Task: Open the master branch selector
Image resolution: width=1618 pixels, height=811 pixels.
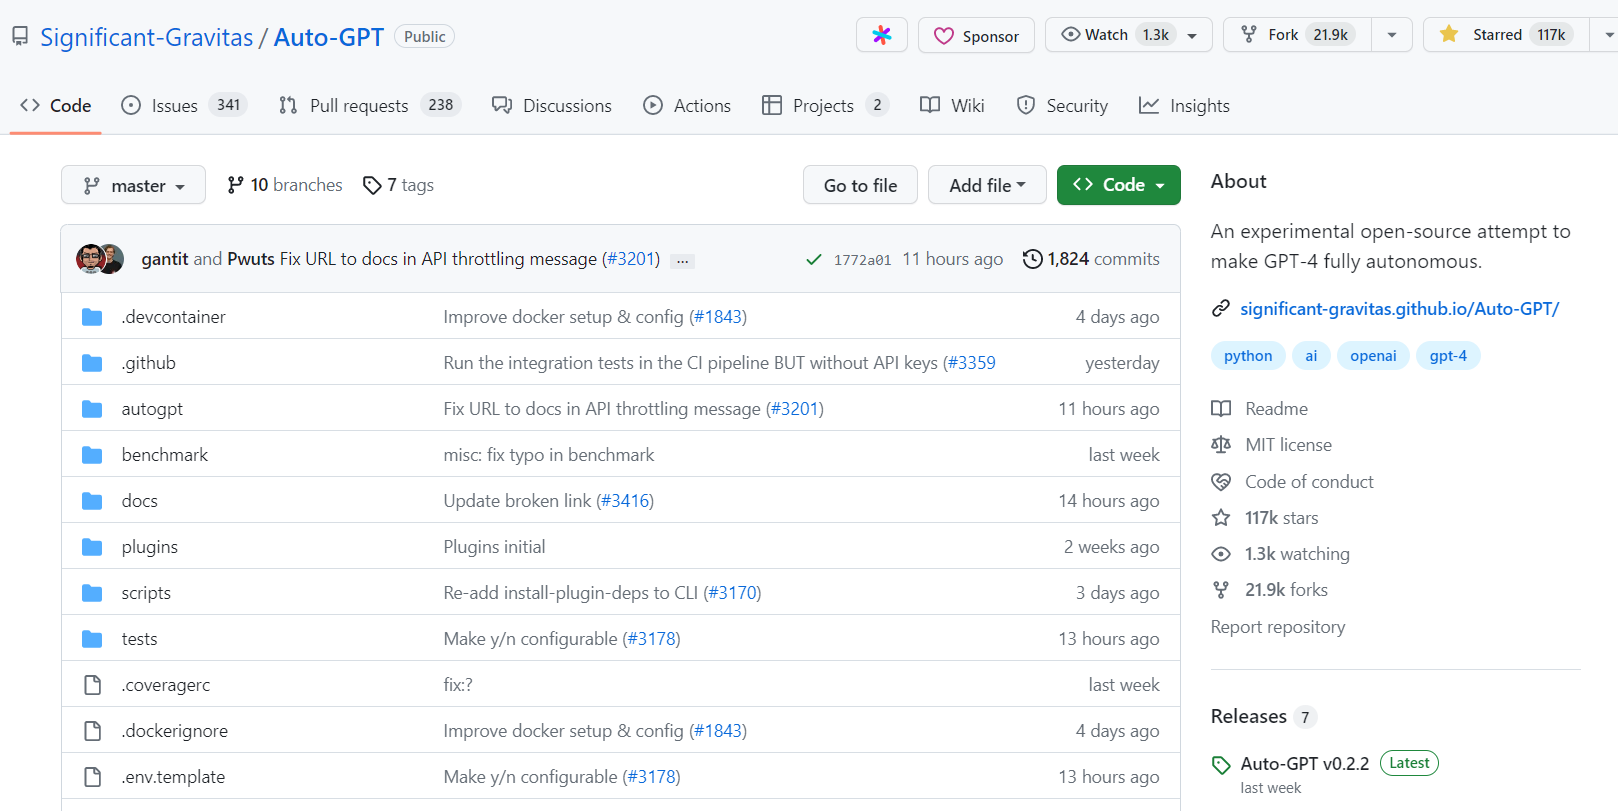Action: [x=133, y=185]
